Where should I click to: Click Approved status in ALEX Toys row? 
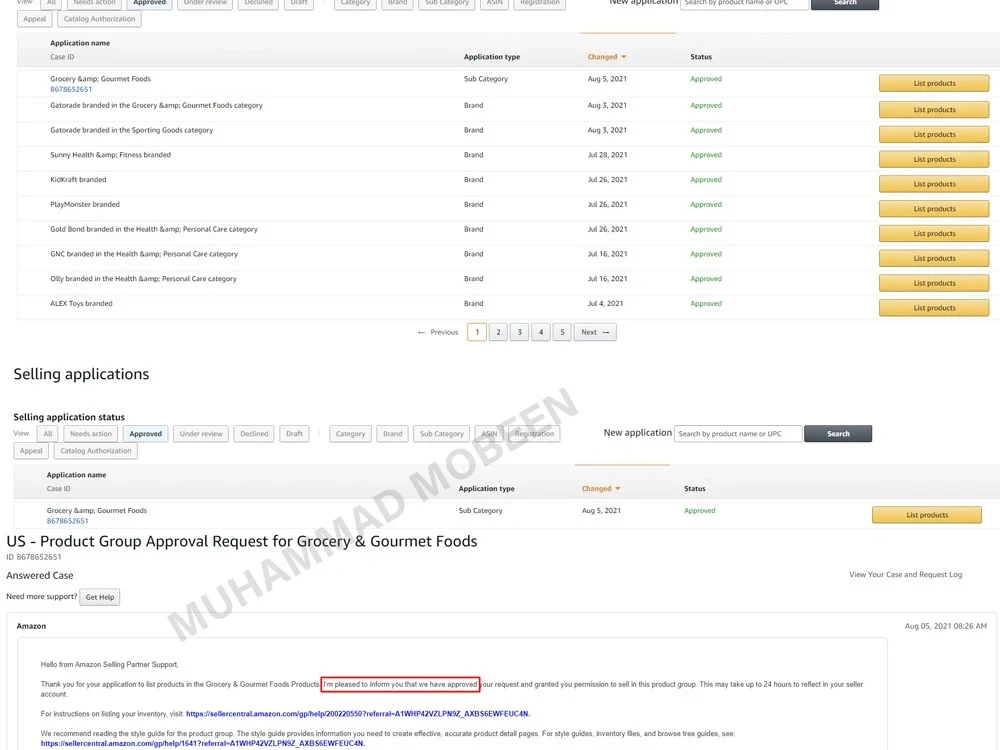click(x=706, y=304)
